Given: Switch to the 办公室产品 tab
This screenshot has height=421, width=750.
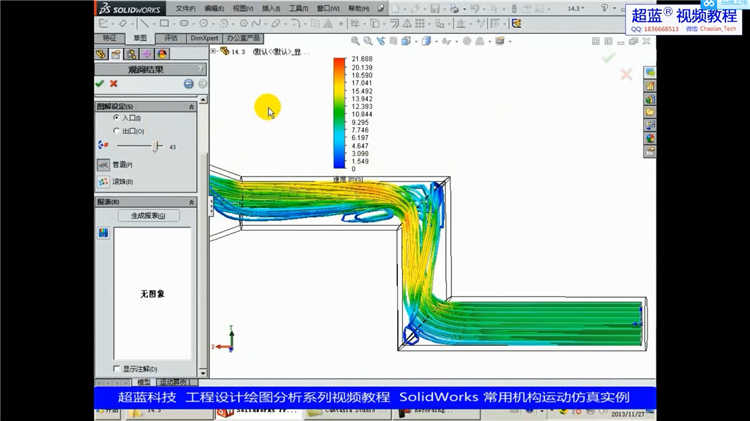Looking at the screenshot, I should coord(243,38).
